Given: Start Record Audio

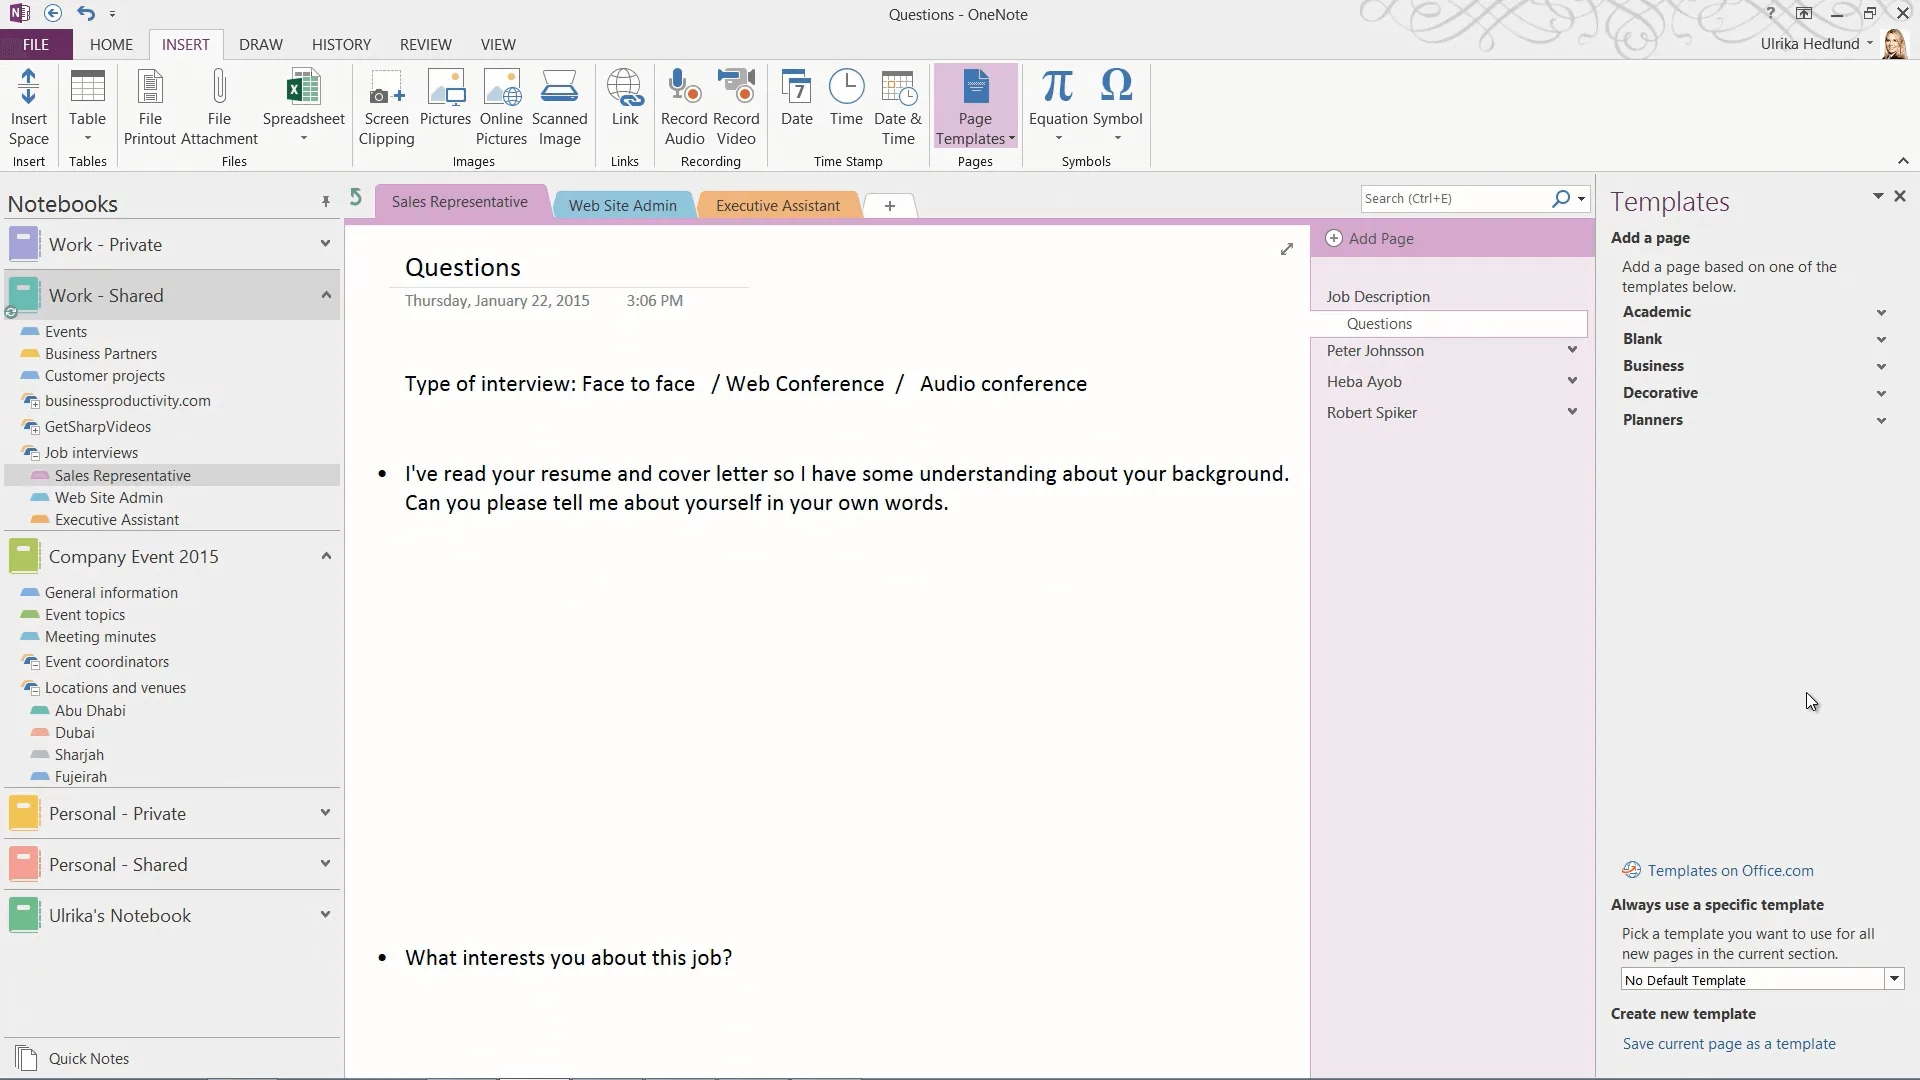Looking at the screenshot, I should click(684, 107).
